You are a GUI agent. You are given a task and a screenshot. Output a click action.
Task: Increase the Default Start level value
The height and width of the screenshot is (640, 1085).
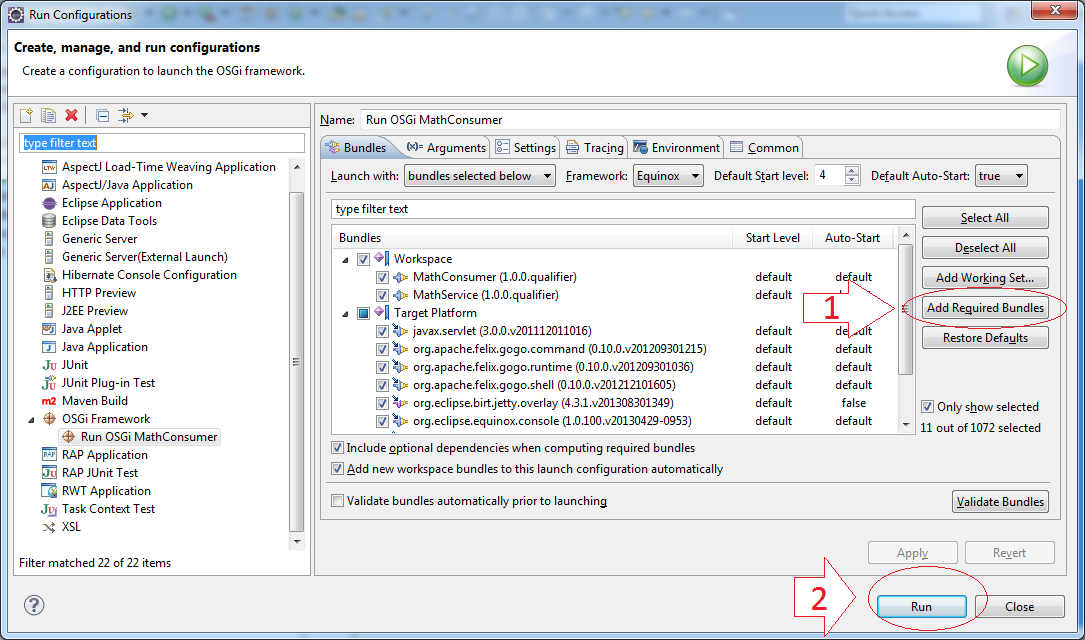point(852,170)
